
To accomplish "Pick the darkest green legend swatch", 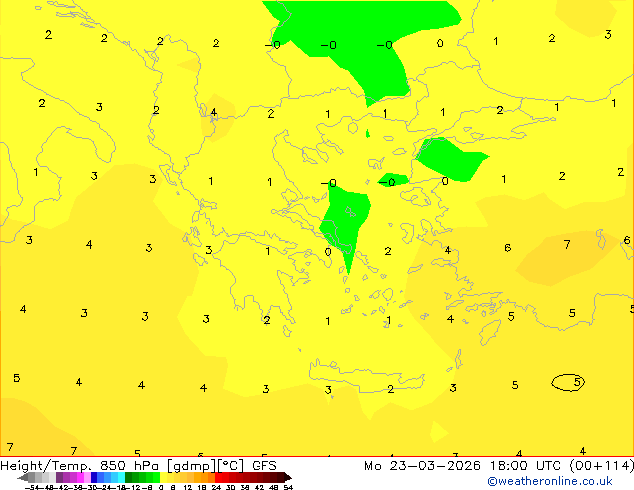I will pyautogui.click(x=129, y=477).
